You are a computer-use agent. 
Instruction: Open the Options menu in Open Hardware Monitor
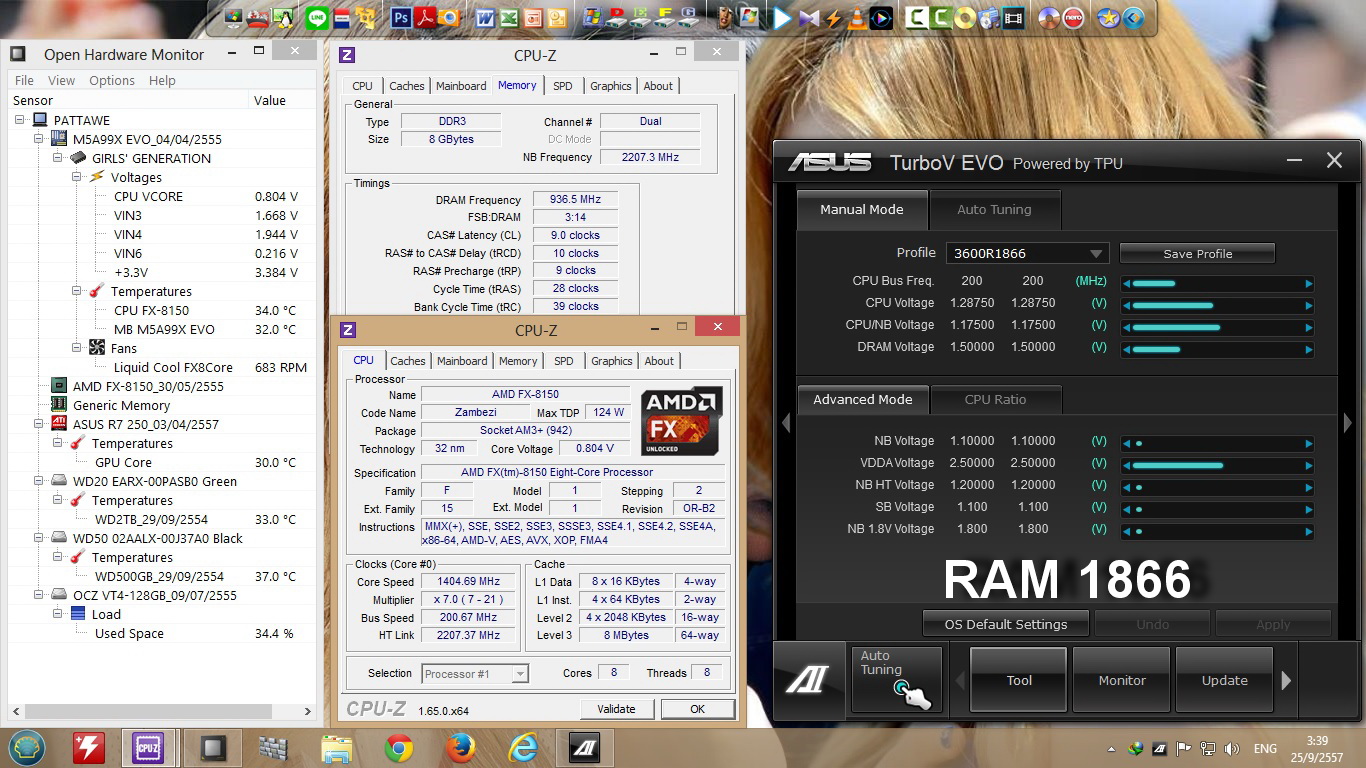(x=112, y=80)
